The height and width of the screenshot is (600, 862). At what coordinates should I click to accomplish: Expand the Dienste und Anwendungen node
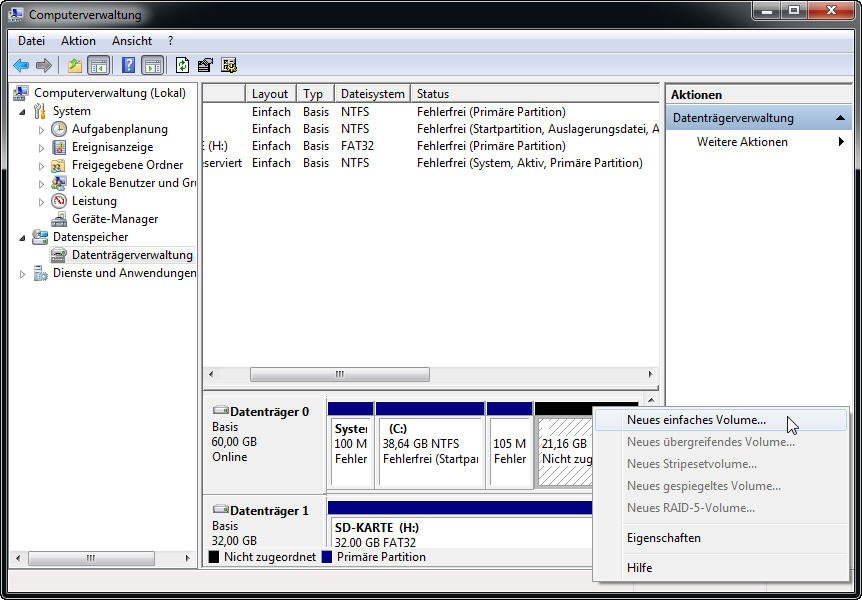tap(23, 274)
